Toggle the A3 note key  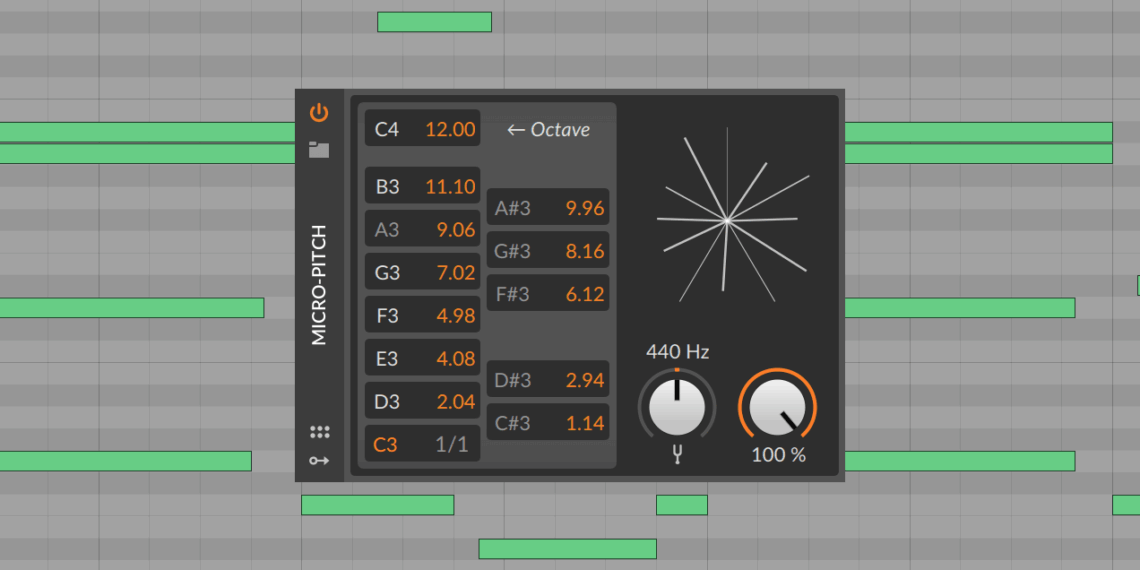pos(387,230)
